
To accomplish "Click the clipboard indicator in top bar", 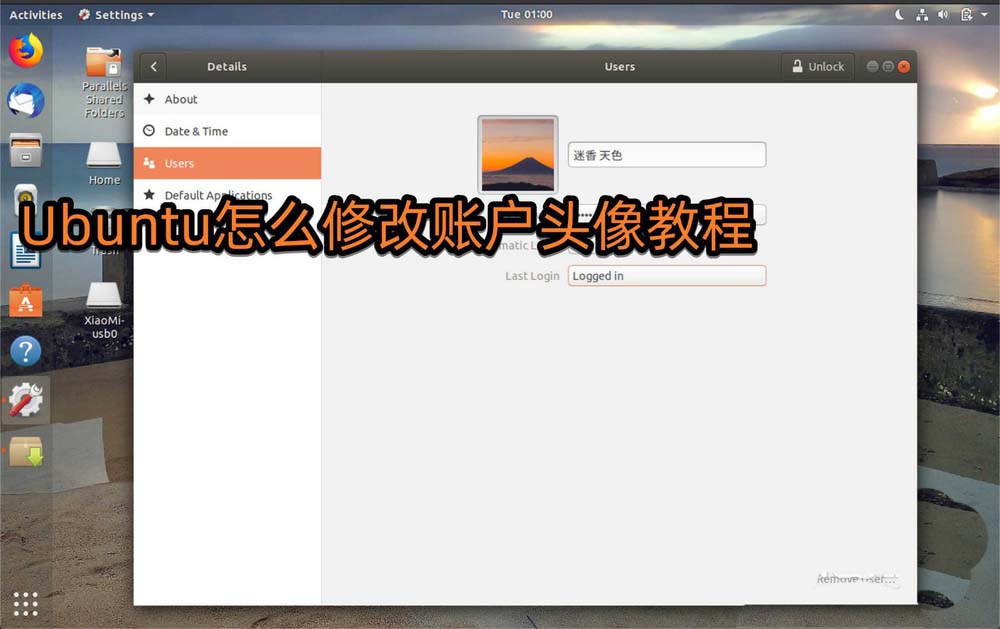I will click(x=966, y=14).
